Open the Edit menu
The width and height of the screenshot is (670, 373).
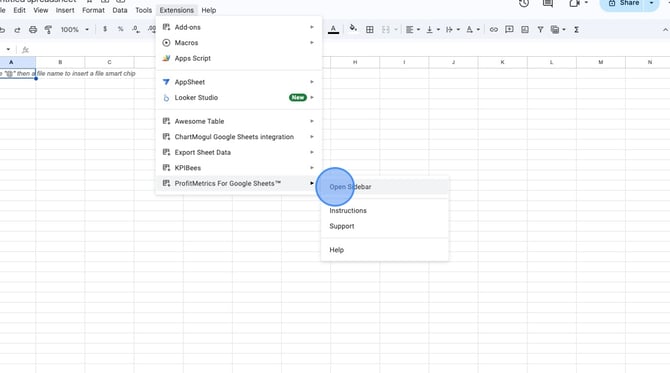19,10
